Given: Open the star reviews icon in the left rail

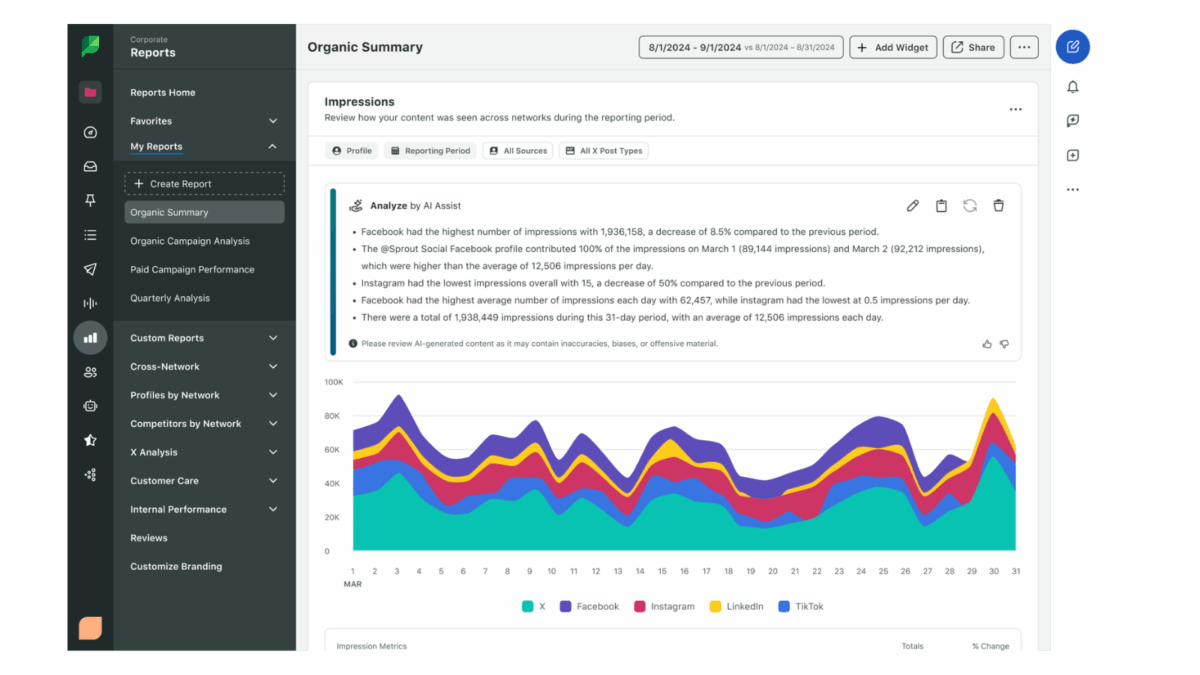Looking at the screenshot, I should click(x=90, y=440).
